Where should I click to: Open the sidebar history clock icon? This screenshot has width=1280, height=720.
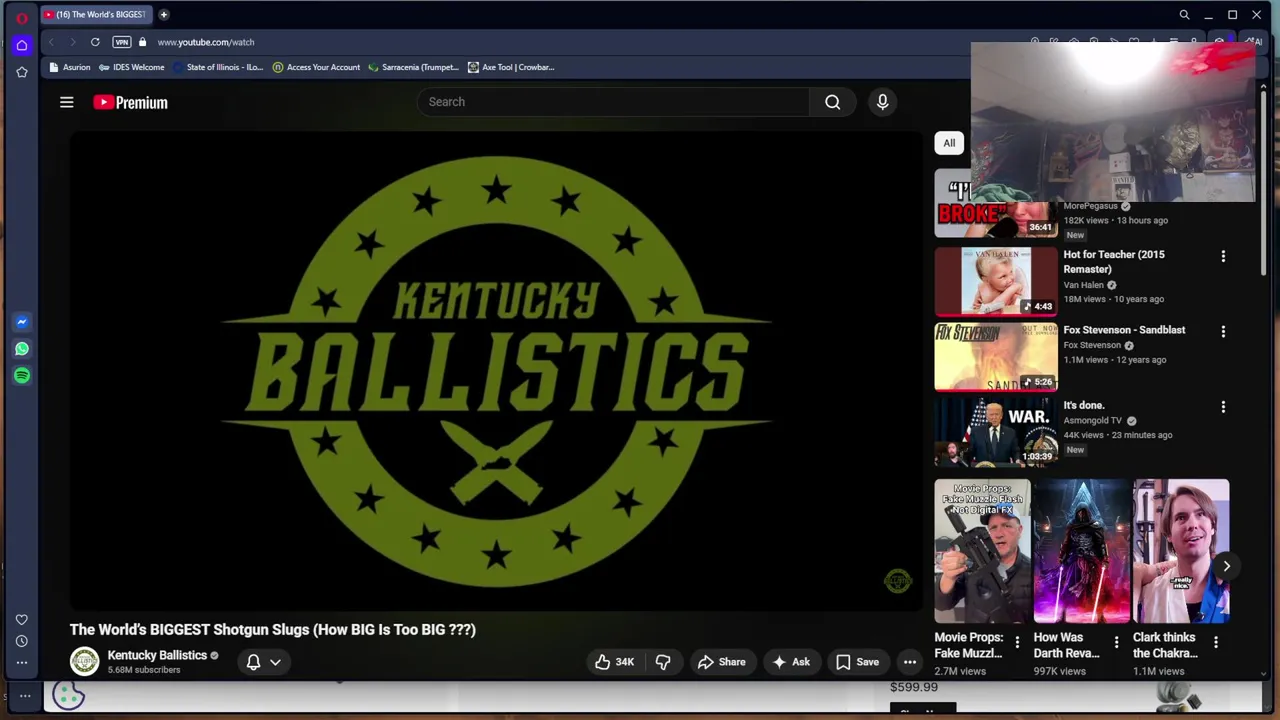pyautogui.click(x=22, y=641)
